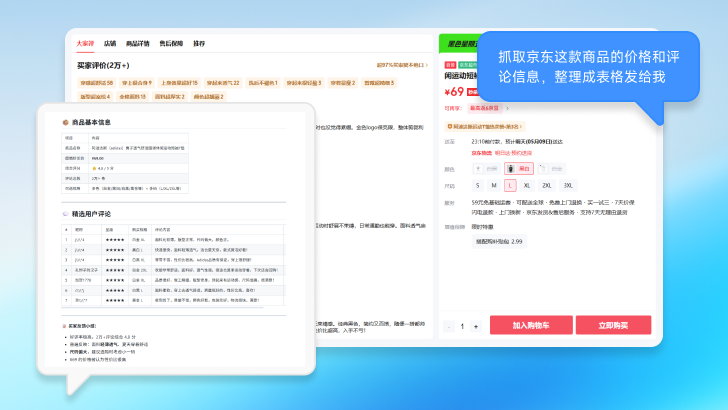Switch to the 店铺 tab

110,43
